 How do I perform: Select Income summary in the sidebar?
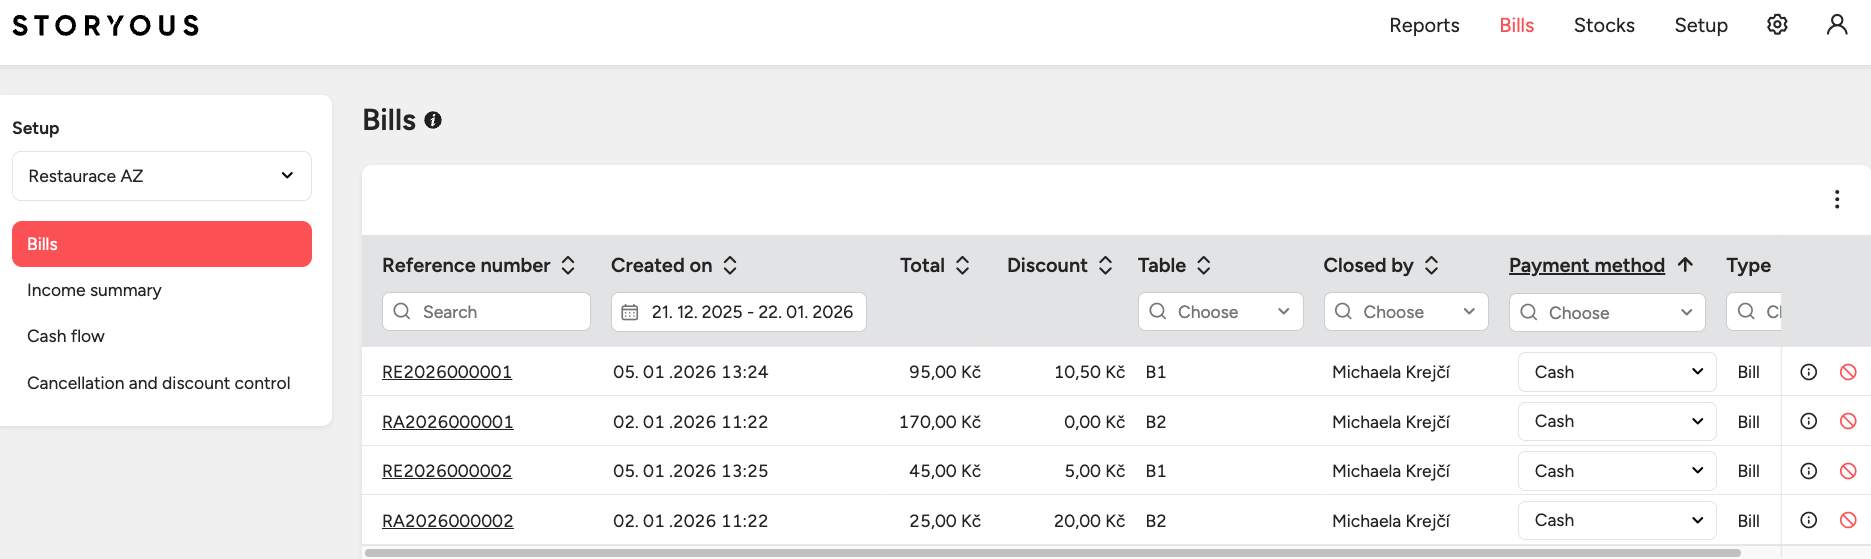pyautogui.click(x=94, y=290)
